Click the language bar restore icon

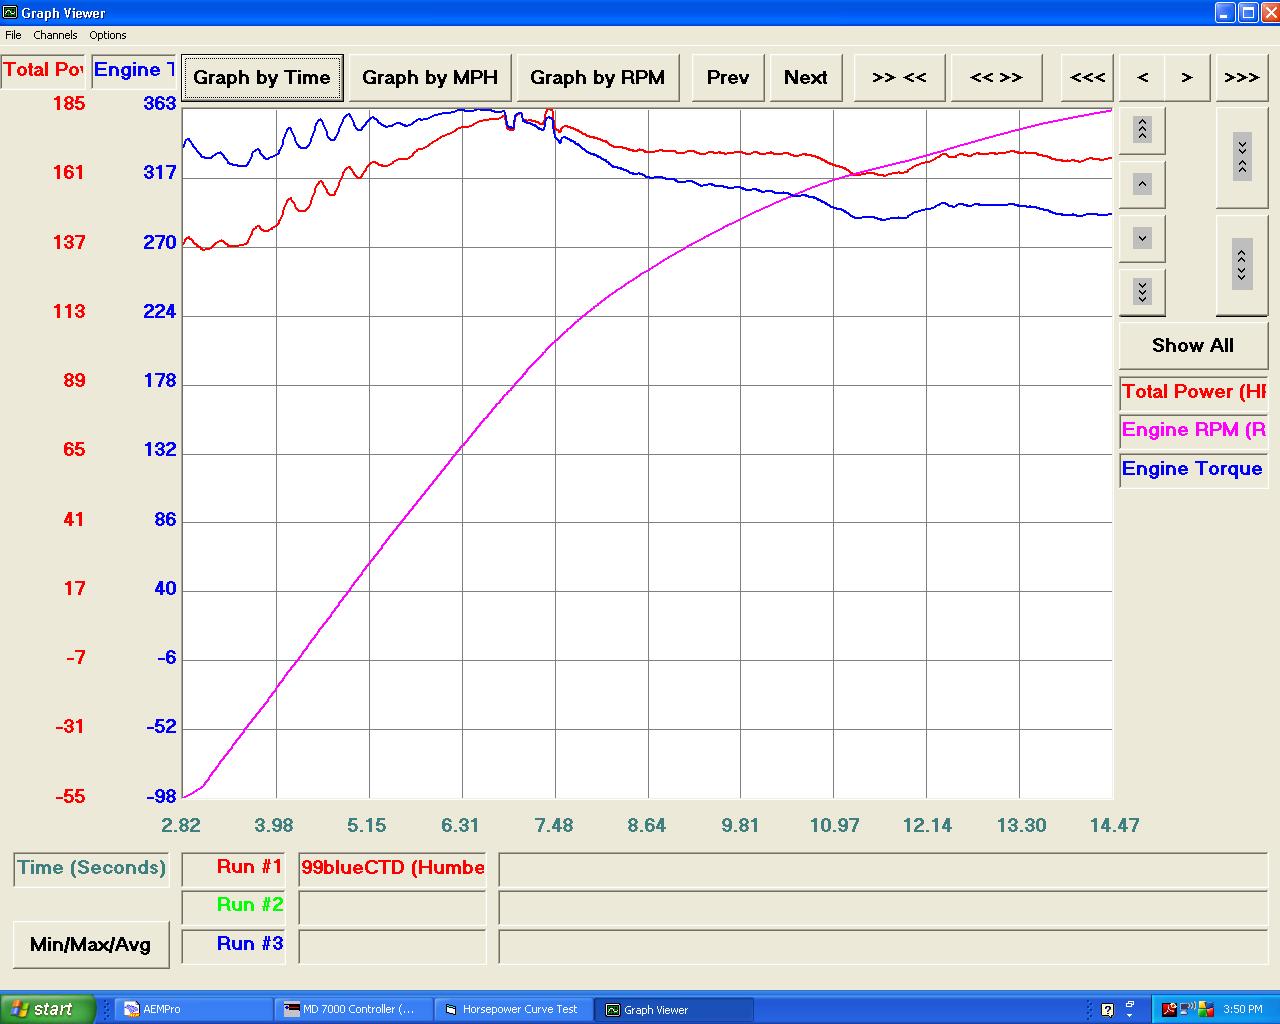tap(1130, 1004)
